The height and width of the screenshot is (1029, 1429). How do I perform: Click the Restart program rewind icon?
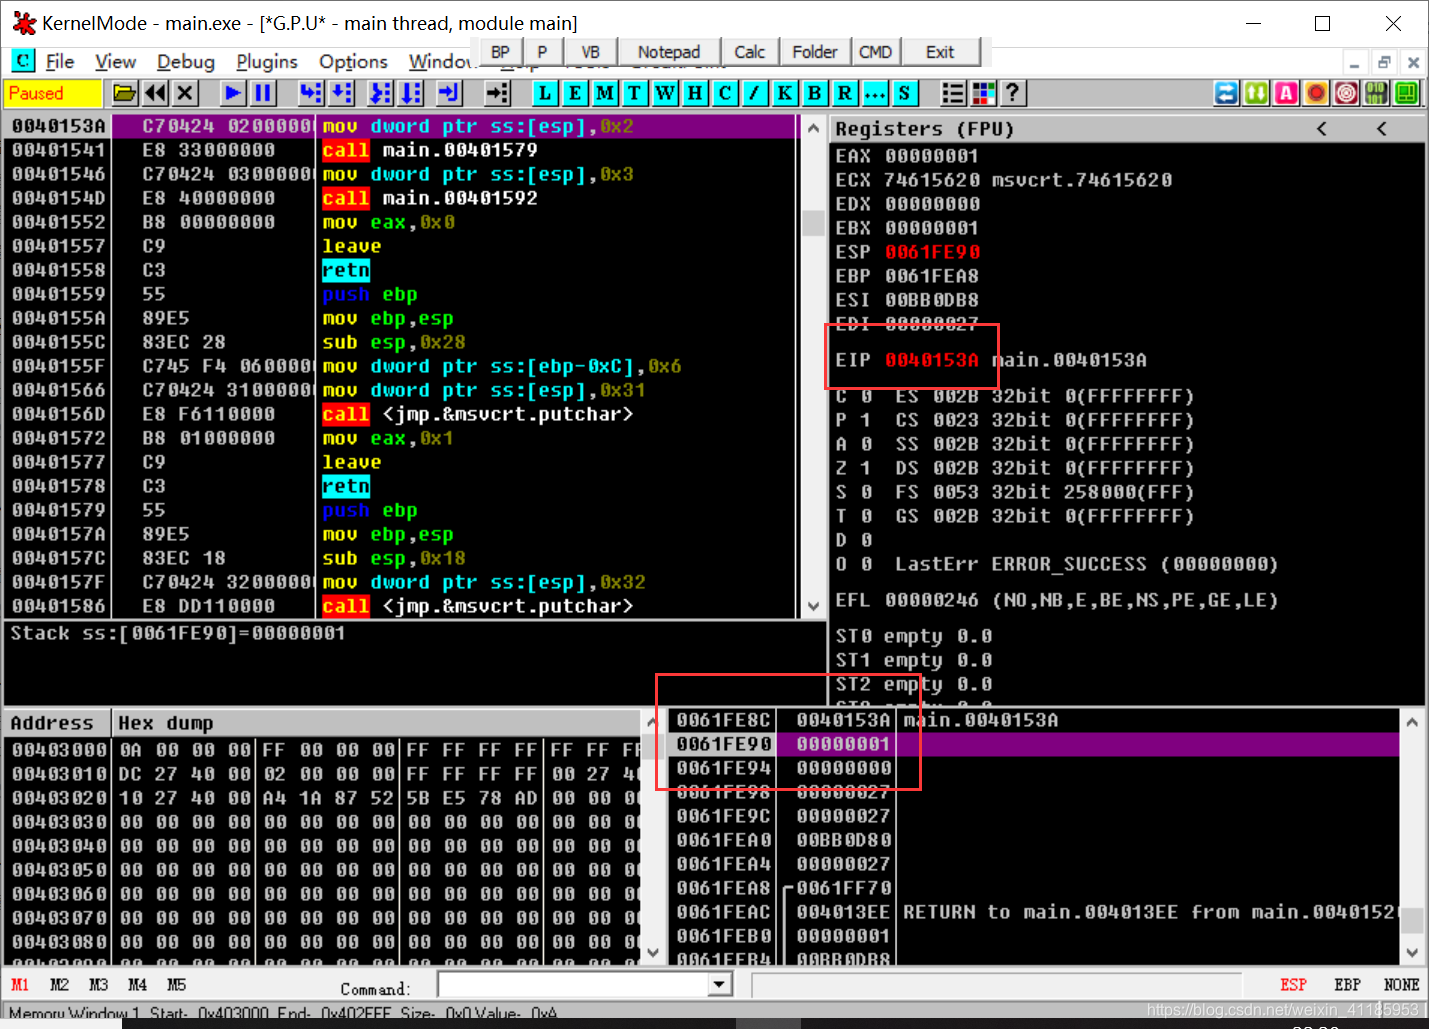pos(155,93)
